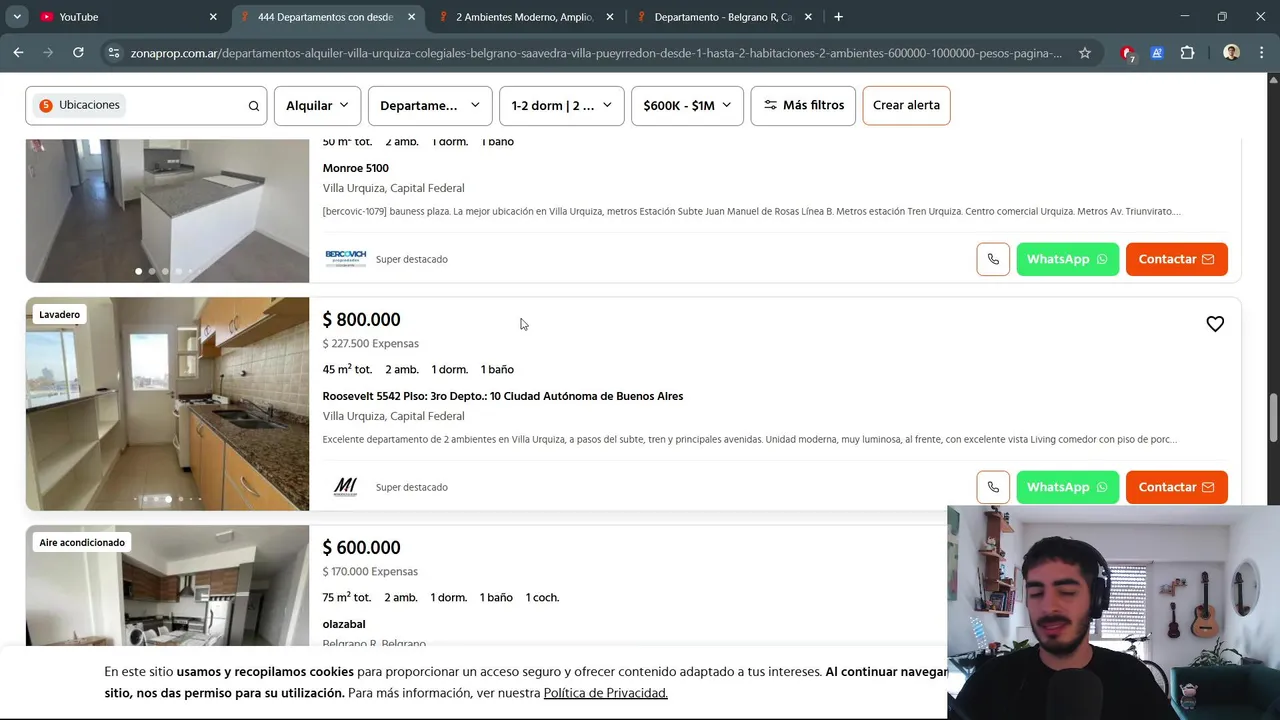Open the Chrome profile avatar
This screenshot has height=720, width=1280.
pos(1231,53)
